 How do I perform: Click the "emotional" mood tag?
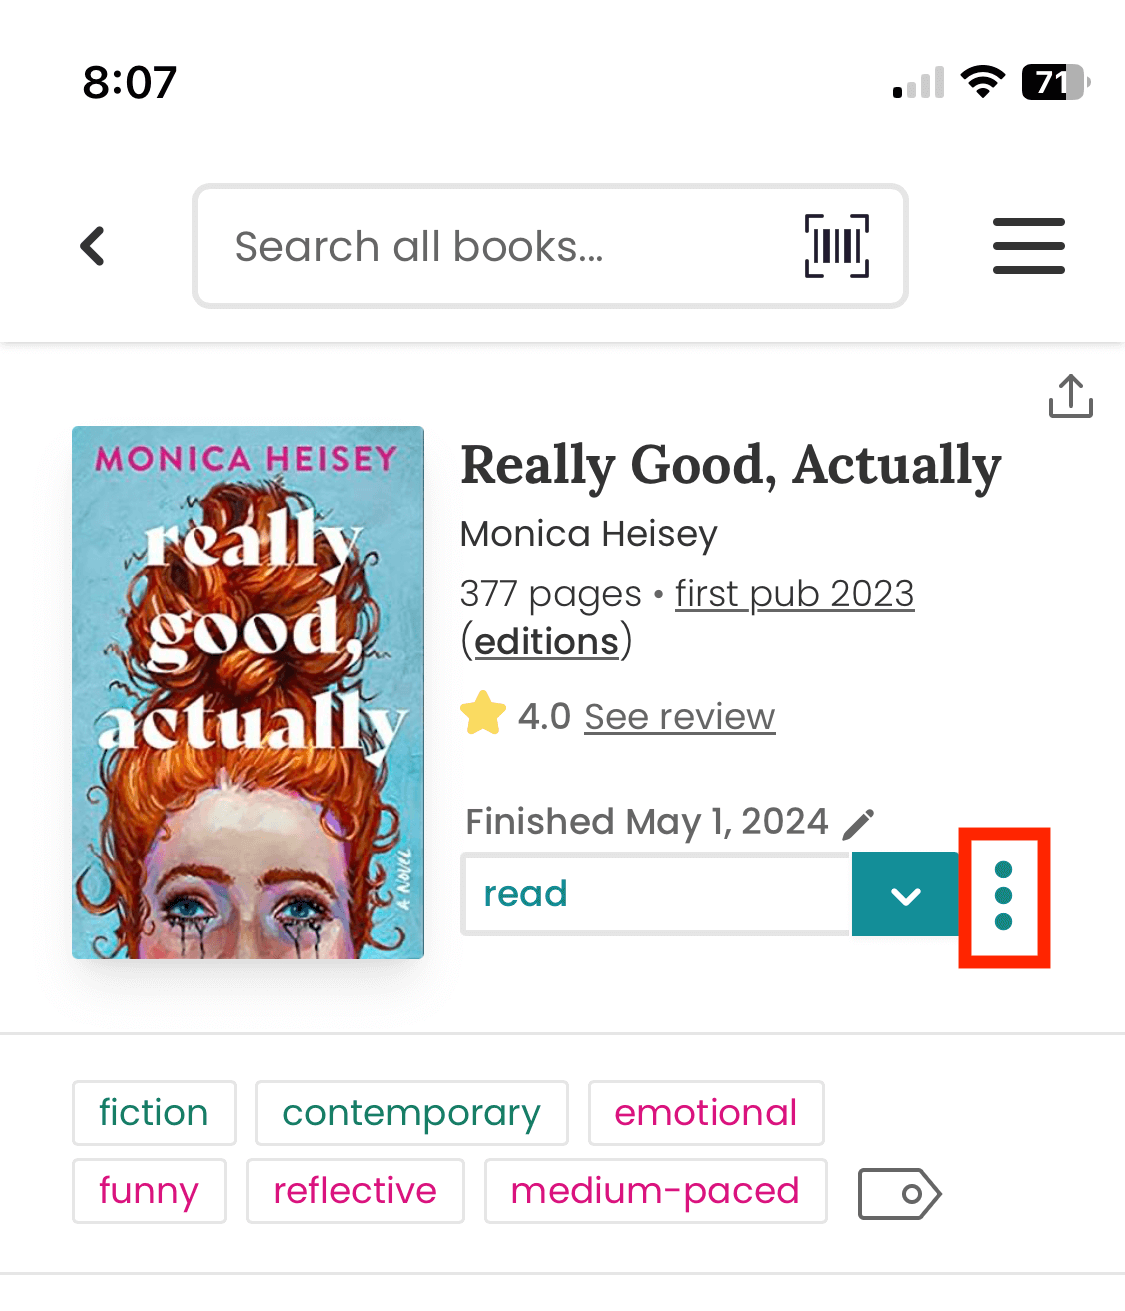coord(705,1112)
